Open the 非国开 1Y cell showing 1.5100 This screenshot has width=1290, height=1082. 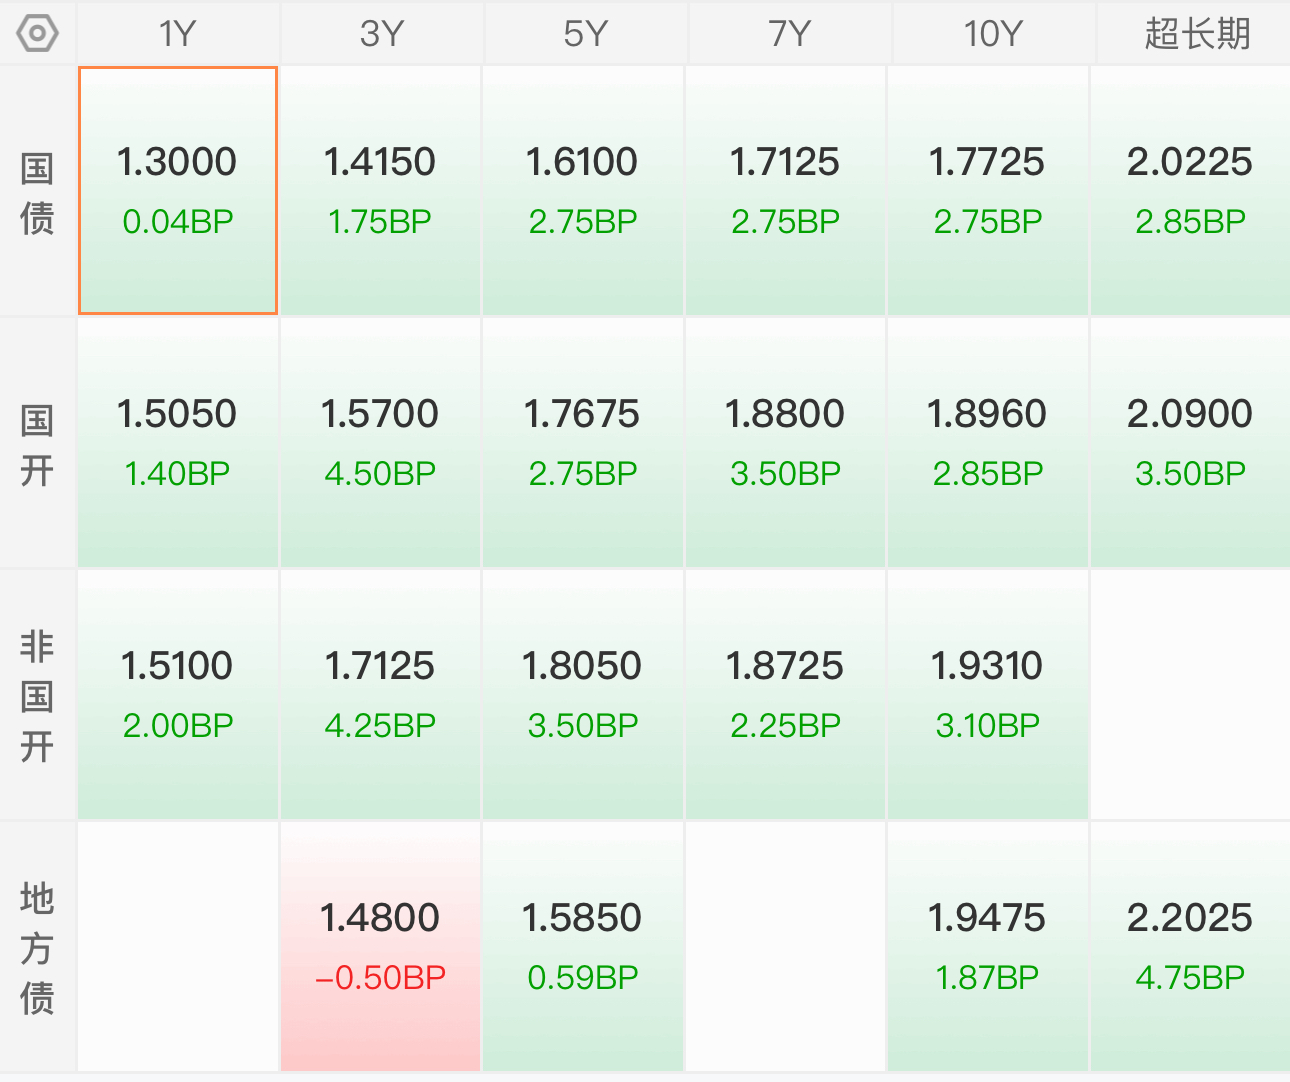point(178,695)
